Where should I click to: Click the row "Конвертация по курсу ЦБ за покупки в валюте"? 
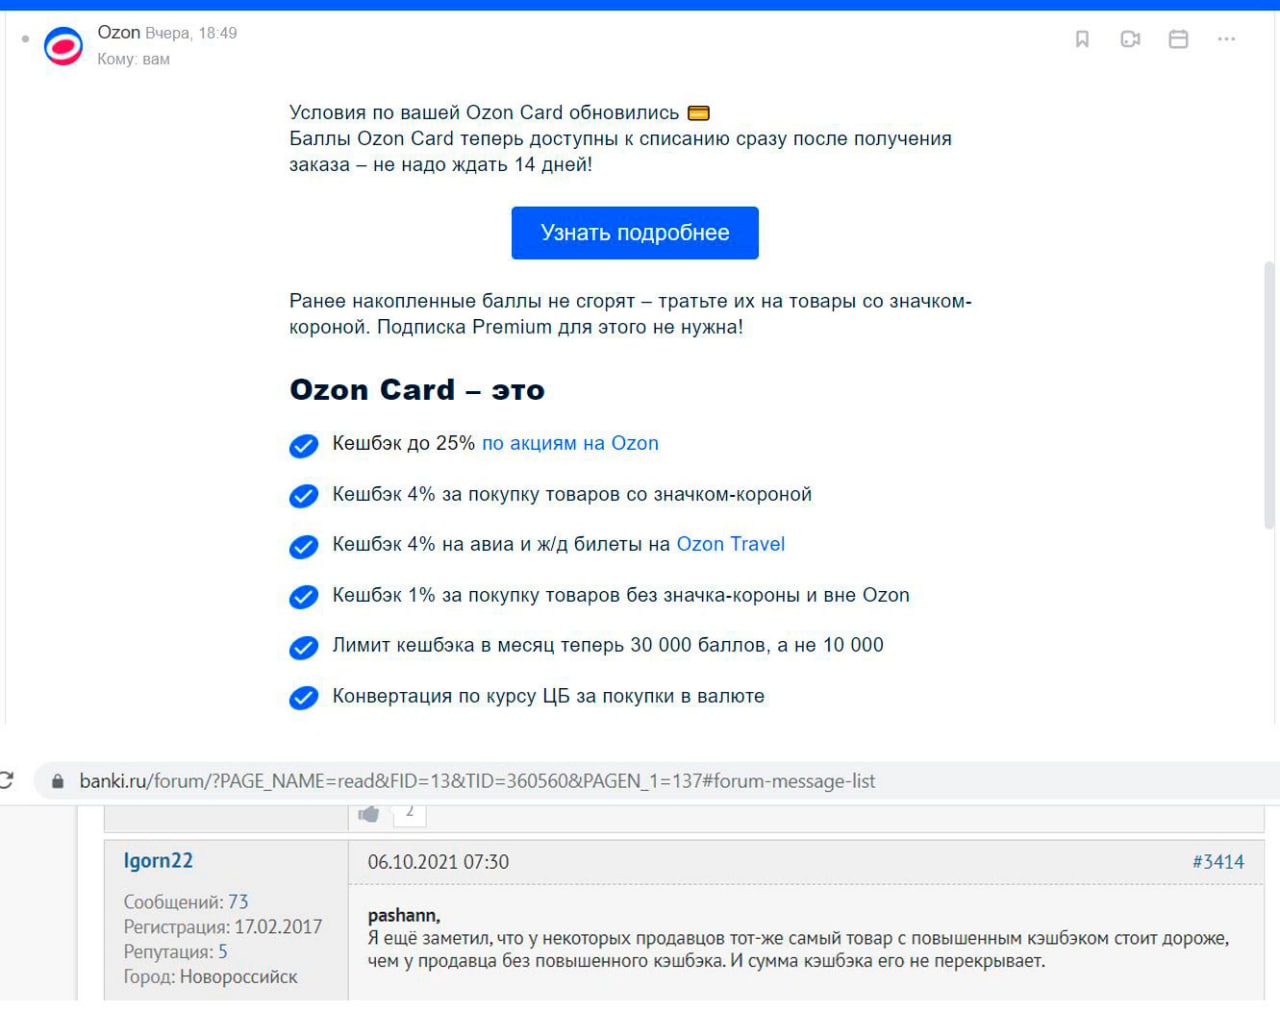[x=527, y=696]
